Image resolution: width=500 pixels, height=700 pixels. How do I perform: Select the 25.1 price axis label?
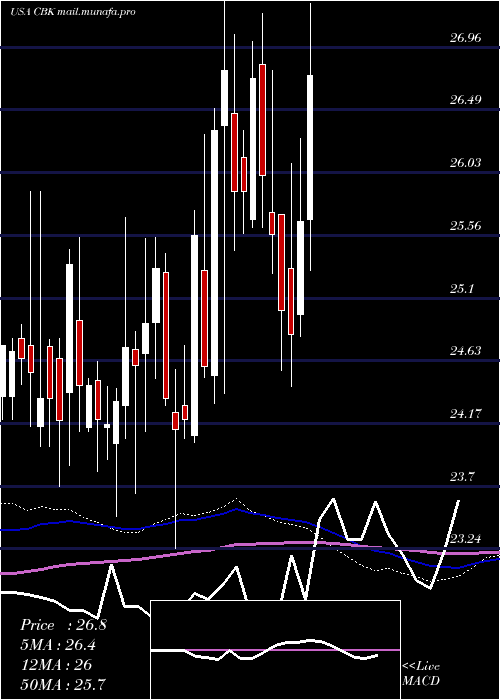(462, 288)
